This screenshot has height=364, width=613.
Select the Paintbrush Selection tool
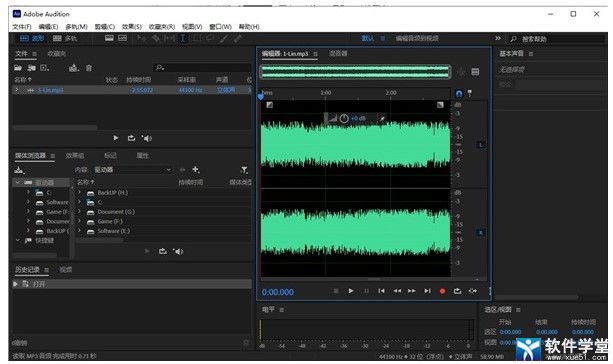(224, 38)
